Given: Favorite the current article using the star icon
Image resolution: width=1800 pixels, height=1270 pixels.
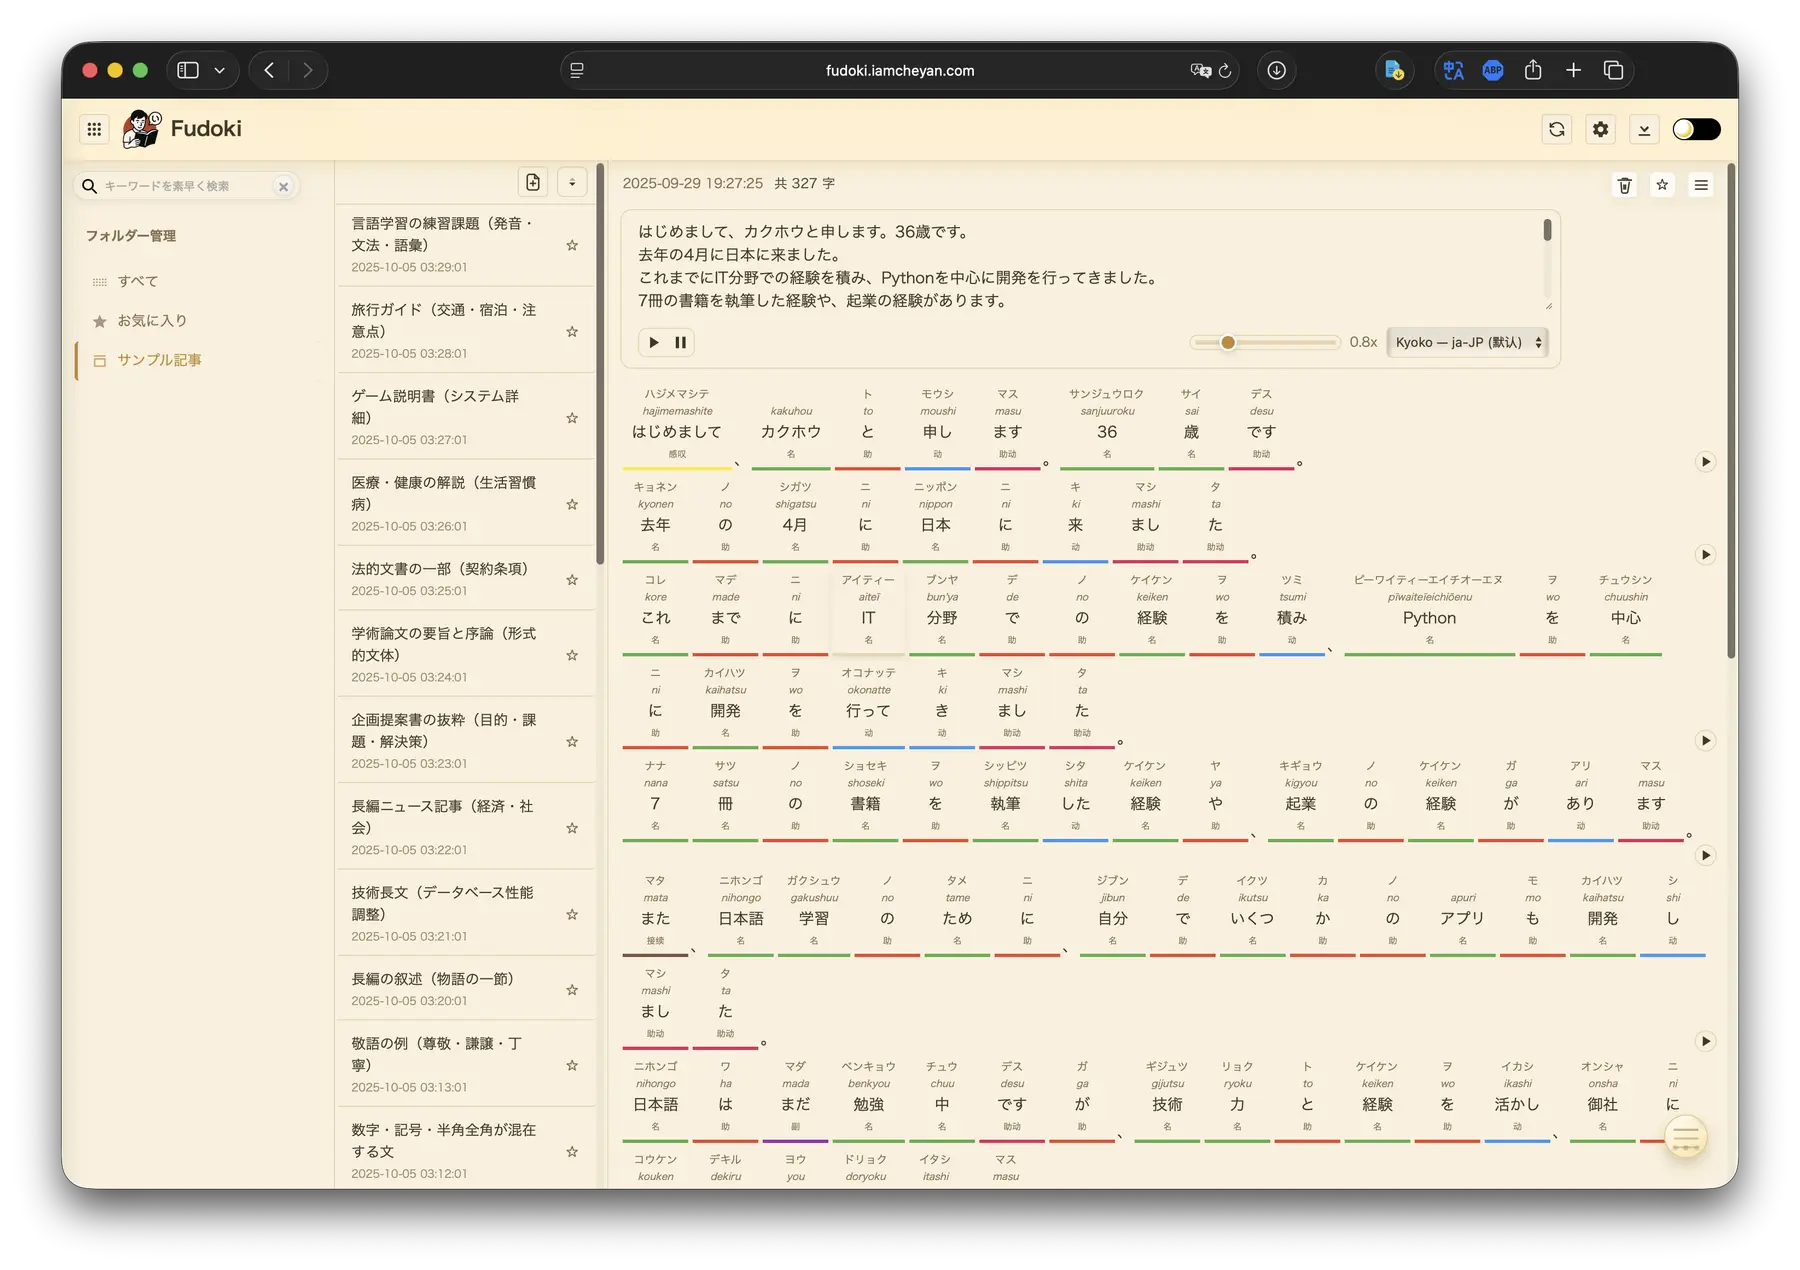Looking at the screenshot, I should (1663, 185).
